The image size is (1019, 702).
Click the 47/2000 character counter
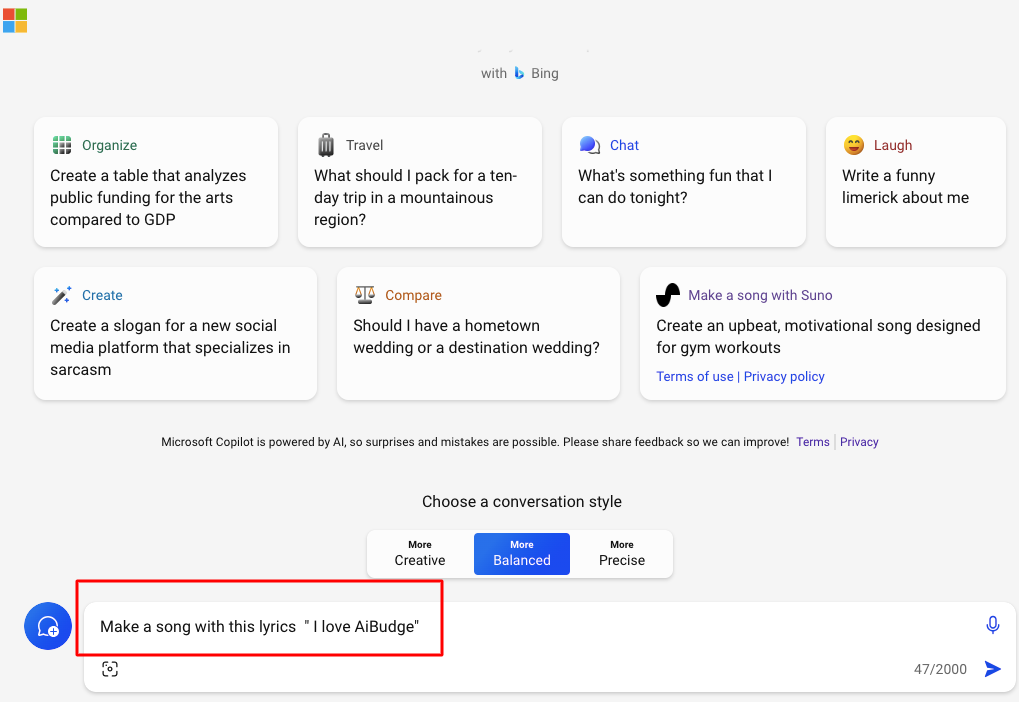click(x=940, y=669)
